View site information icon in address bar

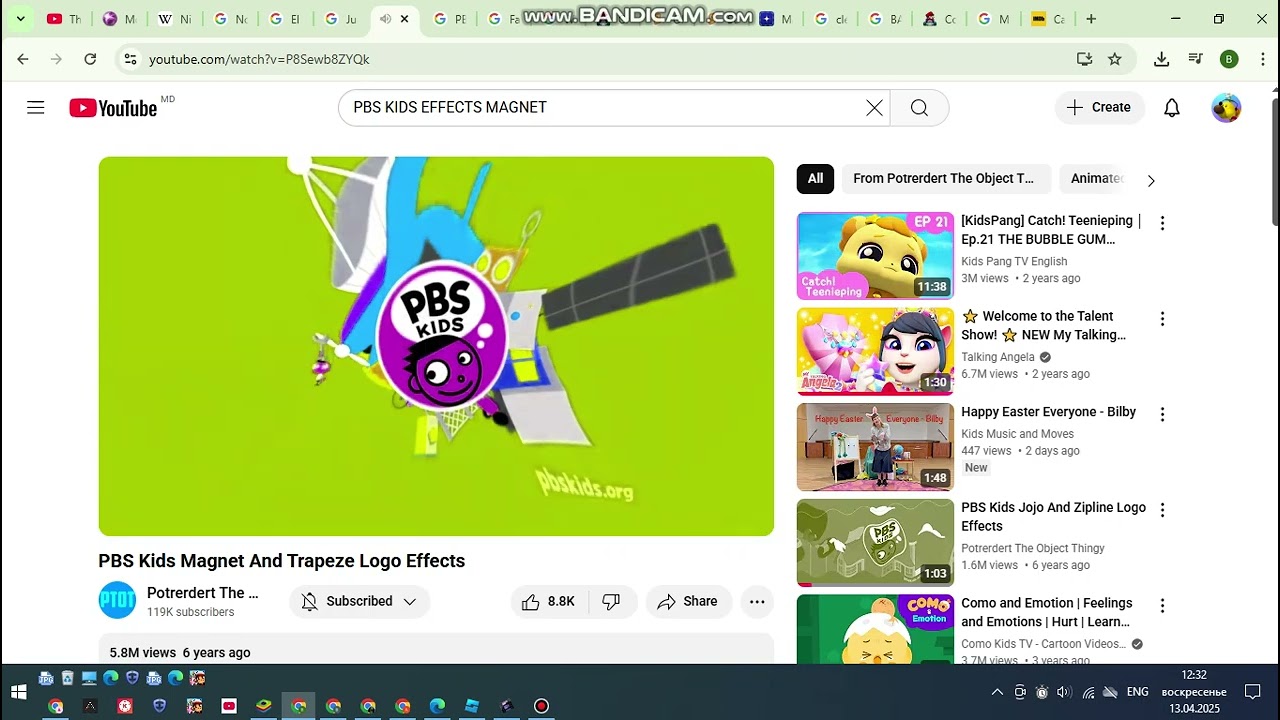click(130, 59)
